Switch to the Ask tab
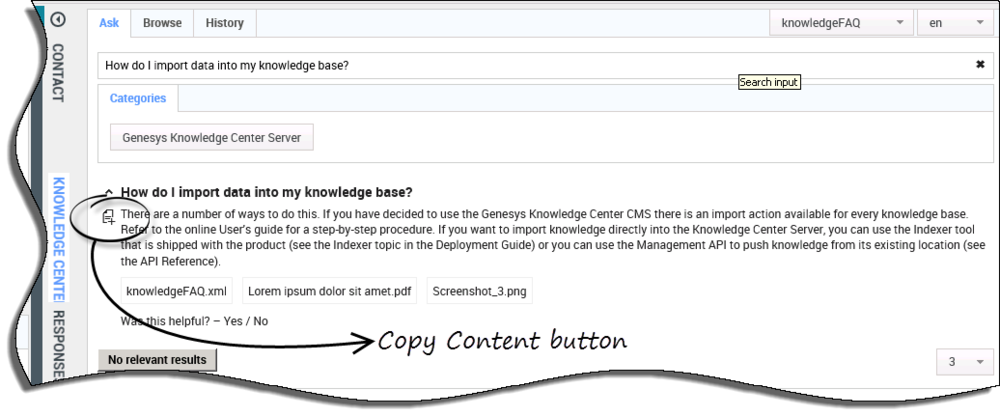1000x417 pixels. pyautogui.click(x=109, y=23)
